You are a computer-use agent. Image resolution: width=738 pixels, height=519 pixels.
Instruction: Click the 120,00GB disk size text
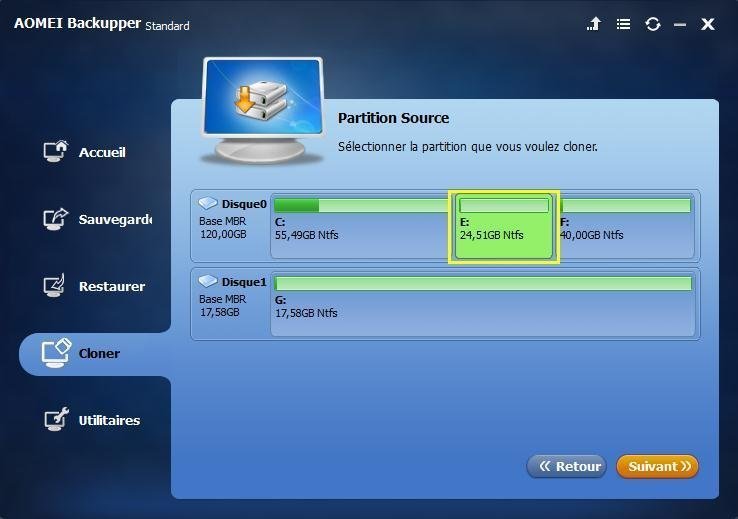(223, 234)
